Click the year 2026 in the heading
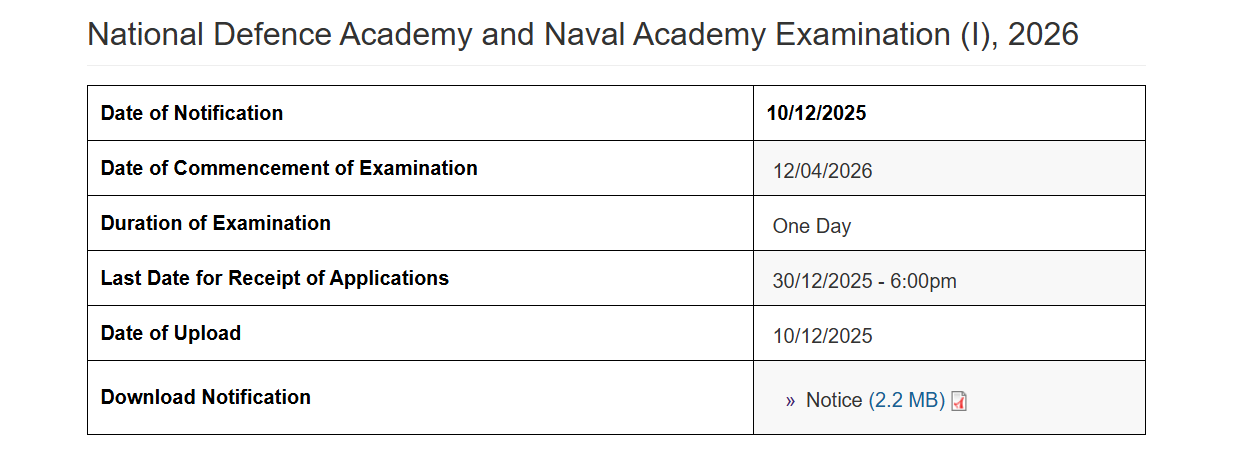This screenshot has width=1257, height=459. point(1043,35)
